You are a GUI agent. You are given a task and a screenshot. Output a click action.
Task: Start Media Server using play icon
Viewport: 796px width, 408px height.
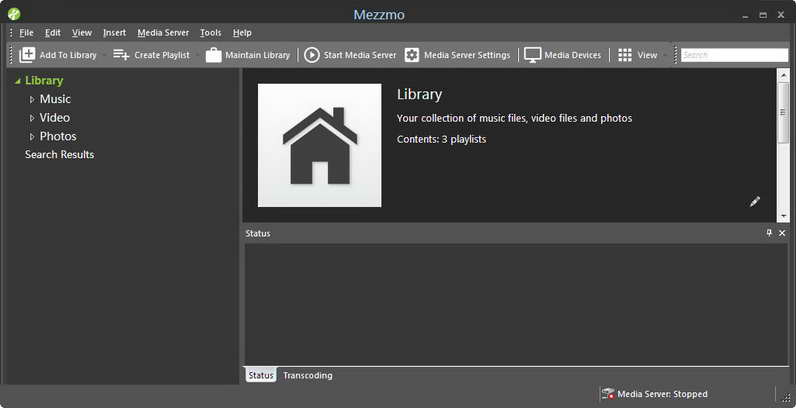(x=312, y=55)
